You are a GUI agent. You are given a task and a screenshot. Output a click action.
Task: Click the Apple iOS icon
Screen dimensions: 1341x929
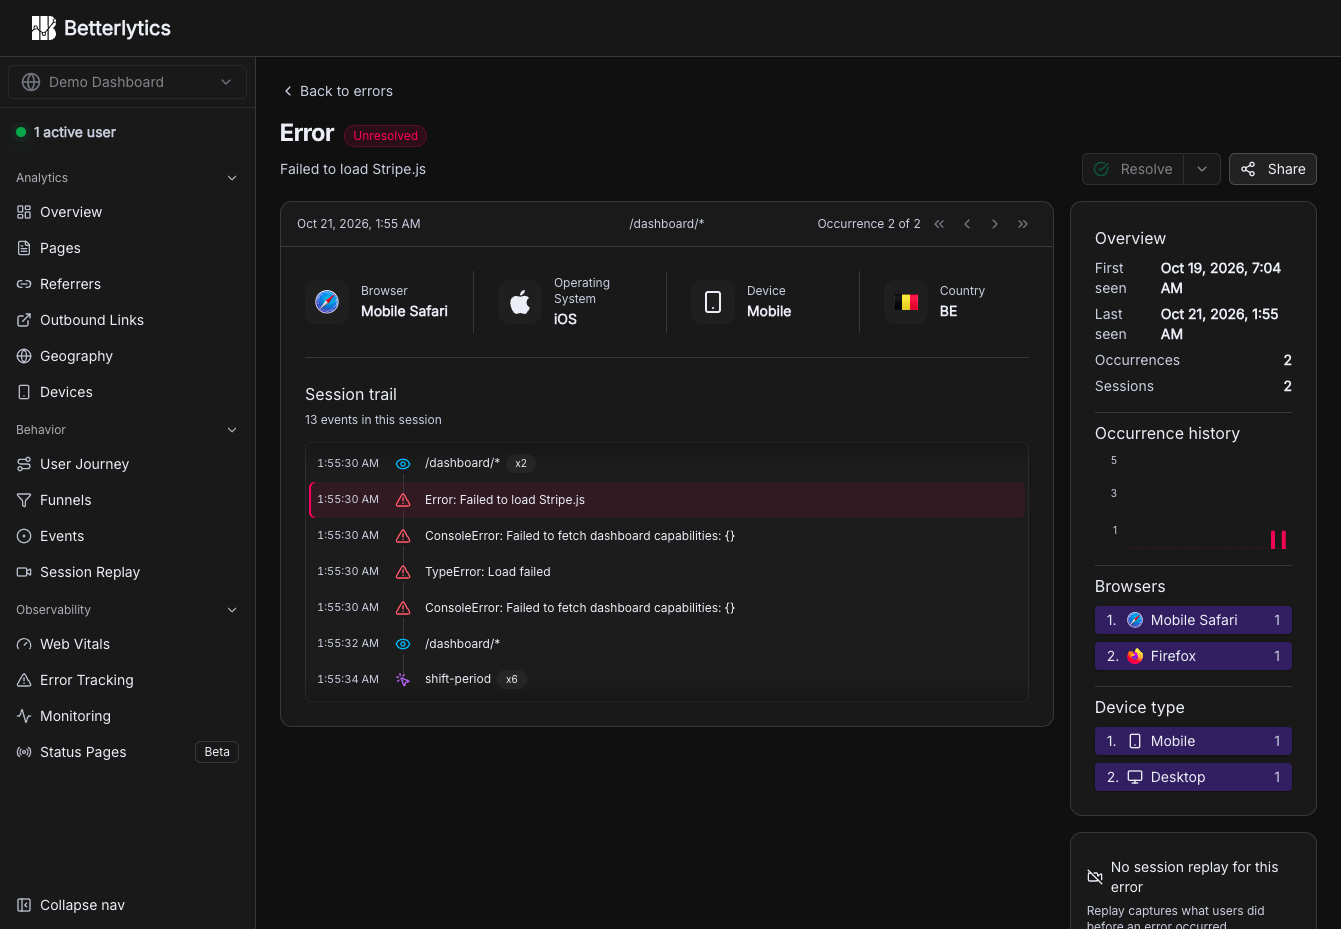tap(520, 302)
